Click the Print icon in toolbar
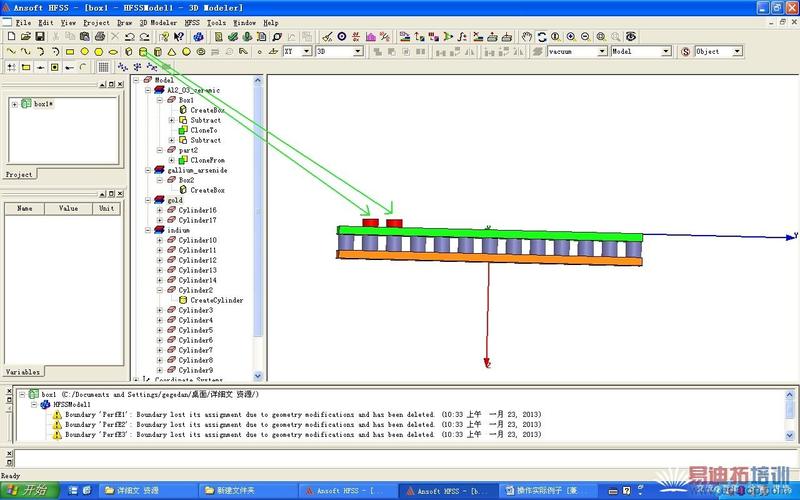The height and width of the screenshot is (500, 800). pyautogui.click(x=100, y=37)
